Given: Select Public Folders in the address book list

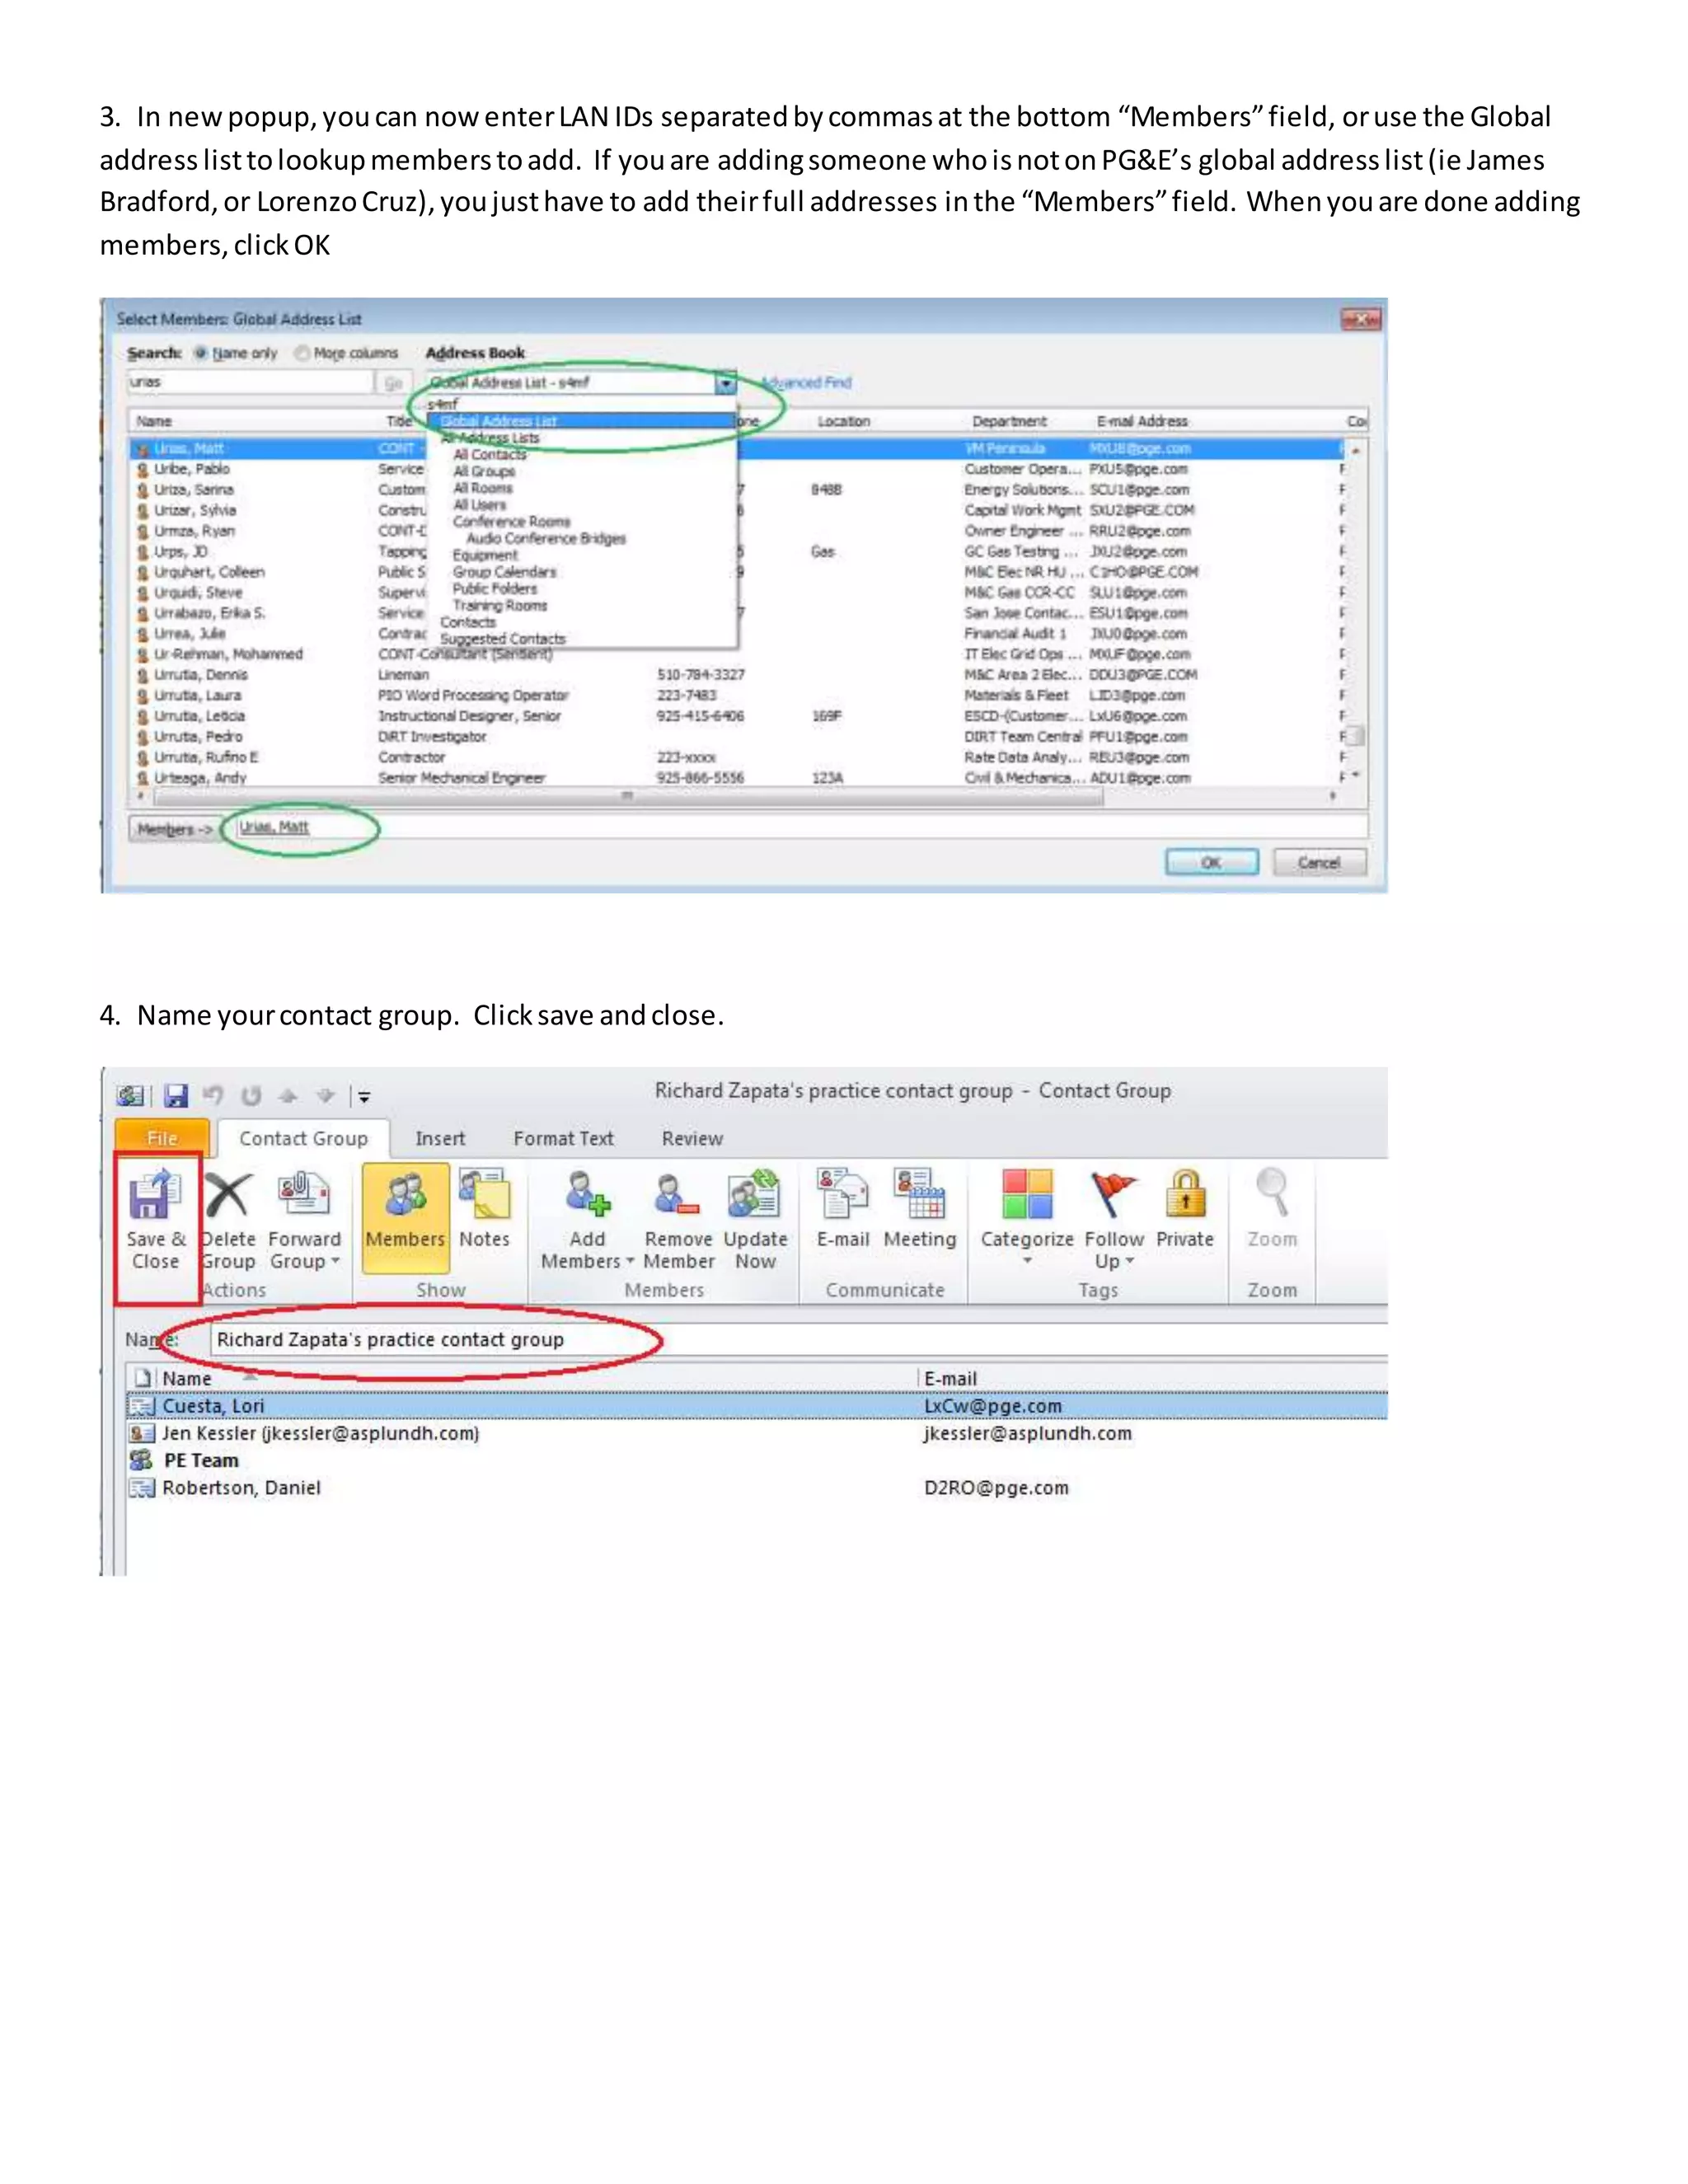Looking at the screenshot, I should (495, 589).
